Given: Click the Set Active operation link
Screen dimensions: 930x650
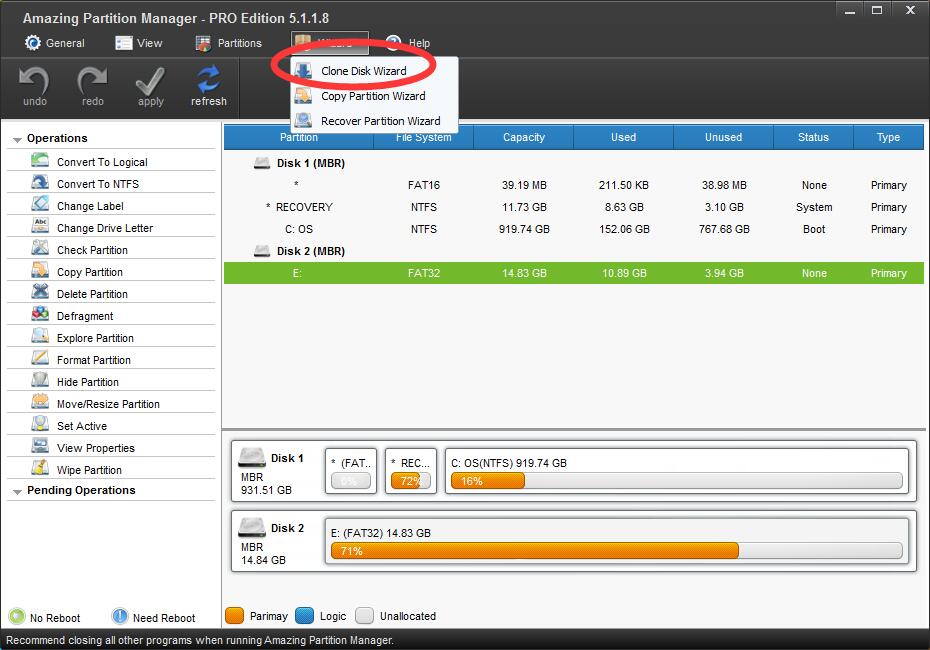Looking at the screenshot, I should coord(82,426).
